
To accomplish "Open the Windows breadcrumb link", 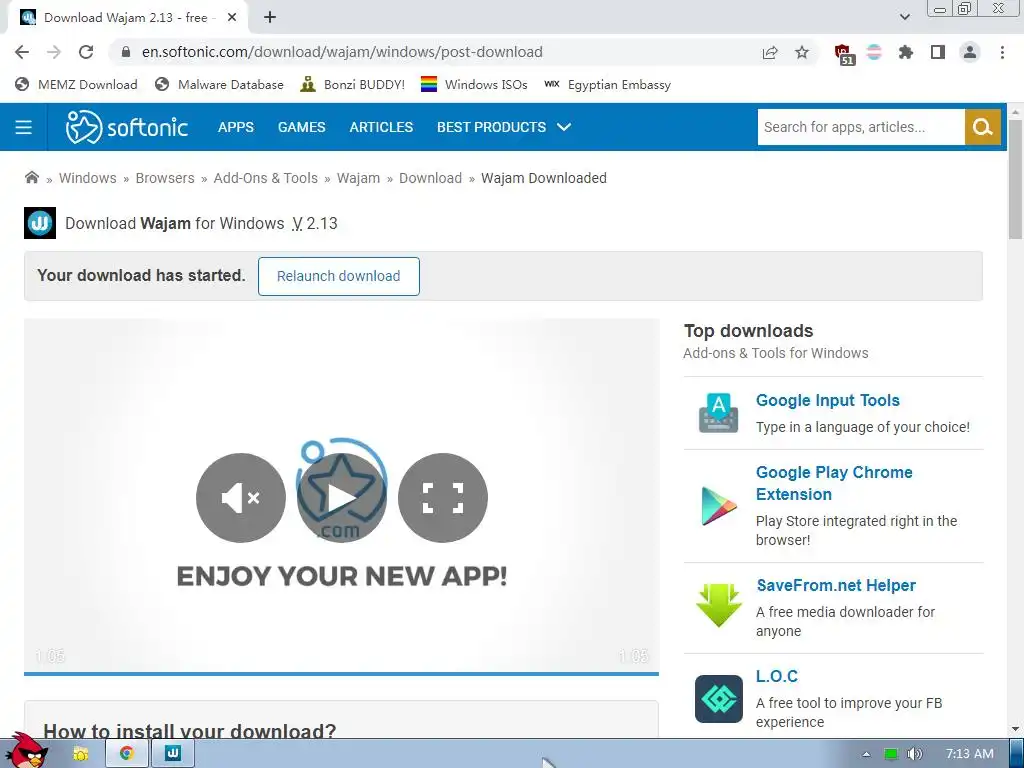I will 88,178.
